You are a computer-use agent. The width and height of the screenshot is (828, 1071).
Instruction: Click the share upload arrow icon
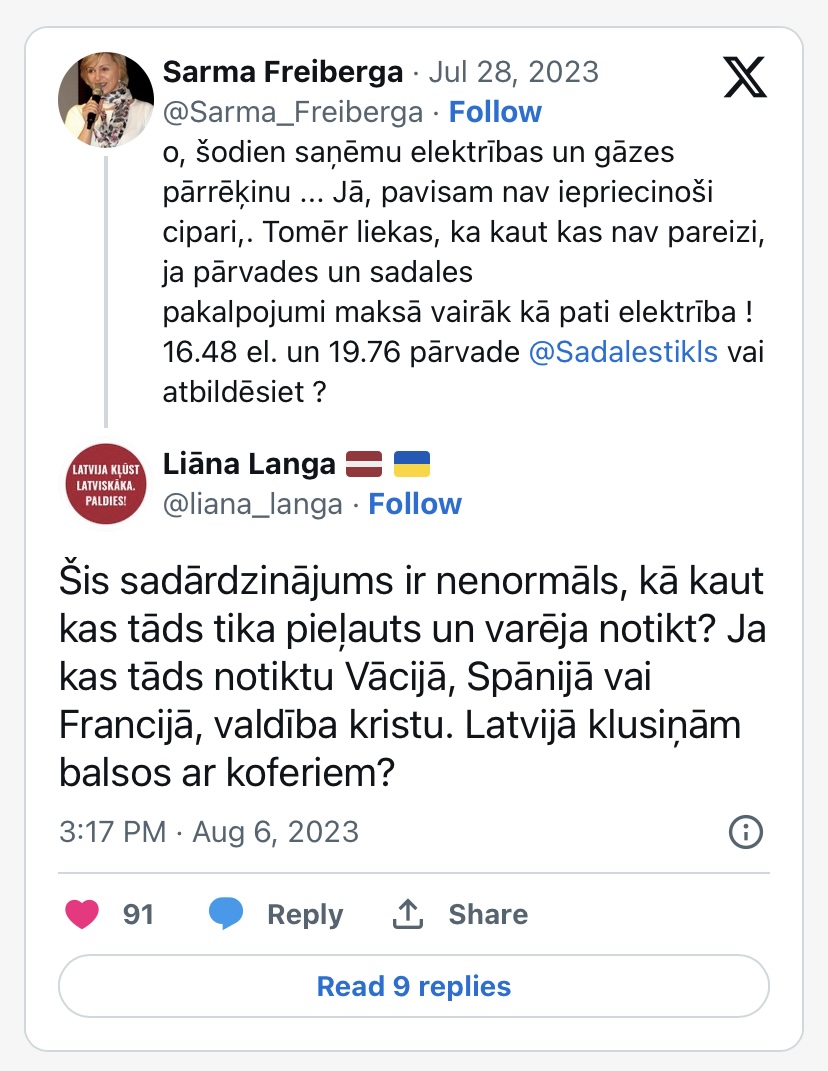(x=408, y=914)
